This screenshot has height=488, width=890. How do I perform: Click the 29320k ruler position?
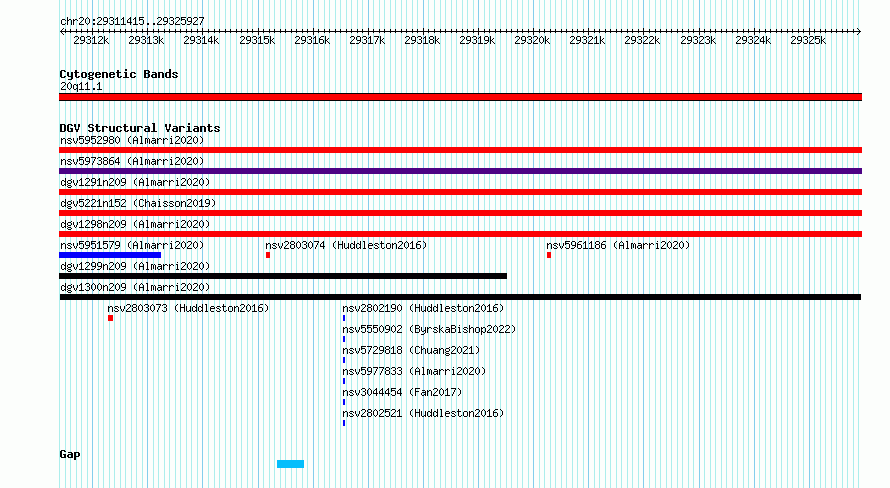(x=532, y=40)
